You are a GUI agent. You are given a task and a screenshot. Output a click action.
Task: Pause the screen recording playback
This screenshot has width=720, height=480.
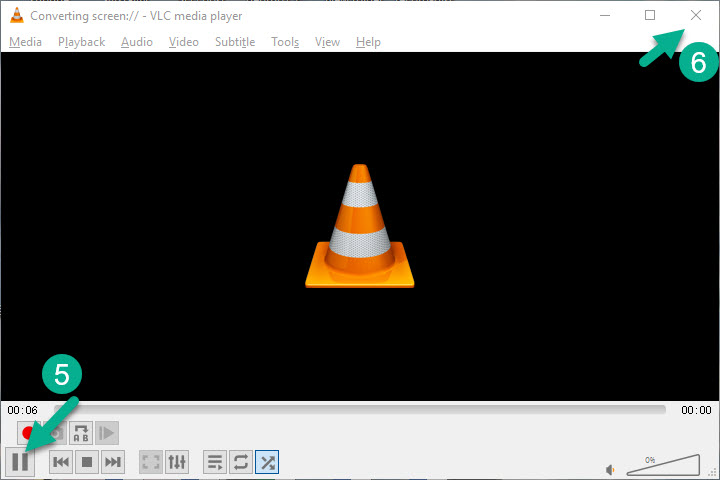20,461
